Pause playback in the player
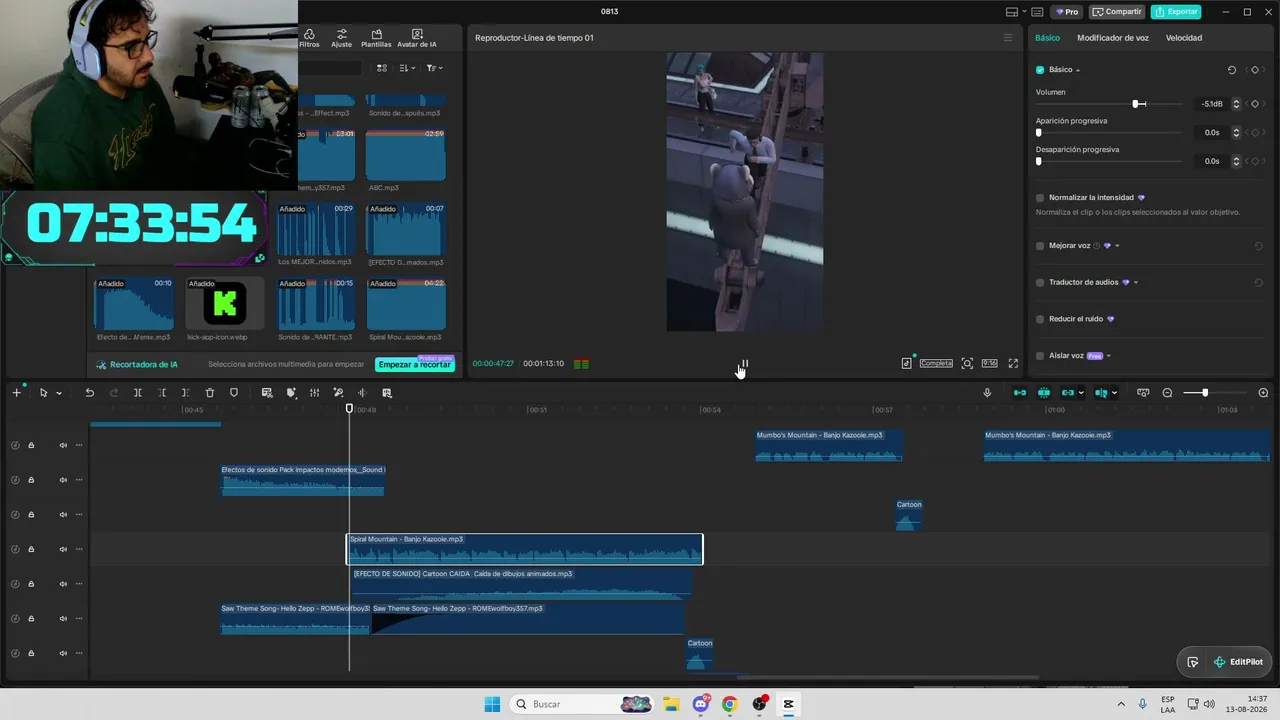Screen dimensions: 1280x720 (x=744, y=364)
